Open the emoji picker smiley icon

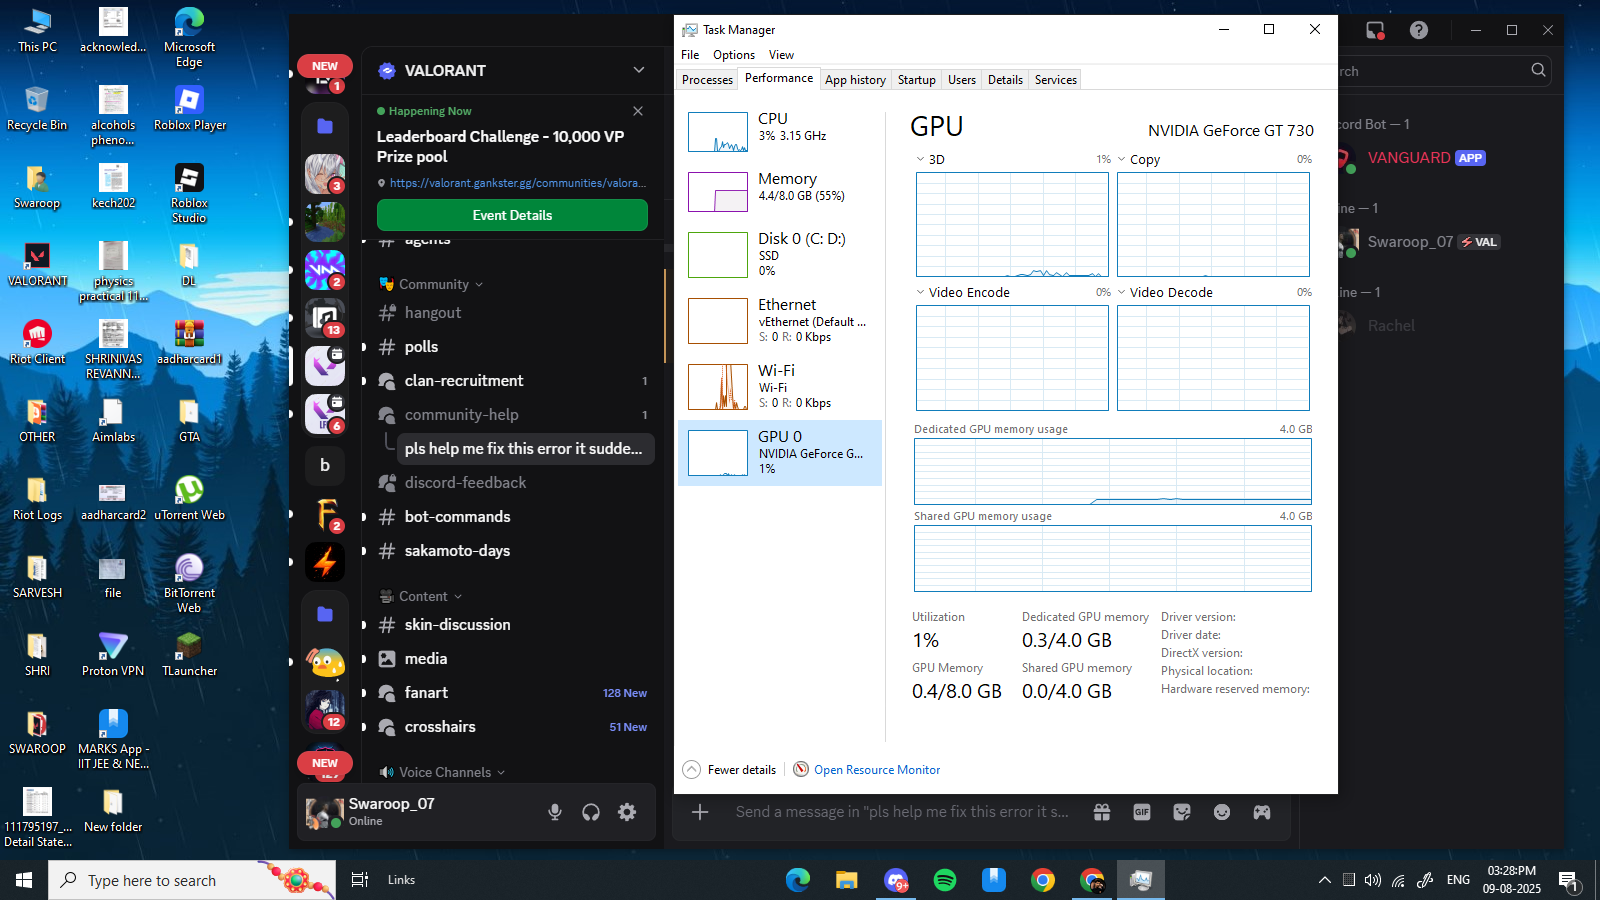(1222, 812)
